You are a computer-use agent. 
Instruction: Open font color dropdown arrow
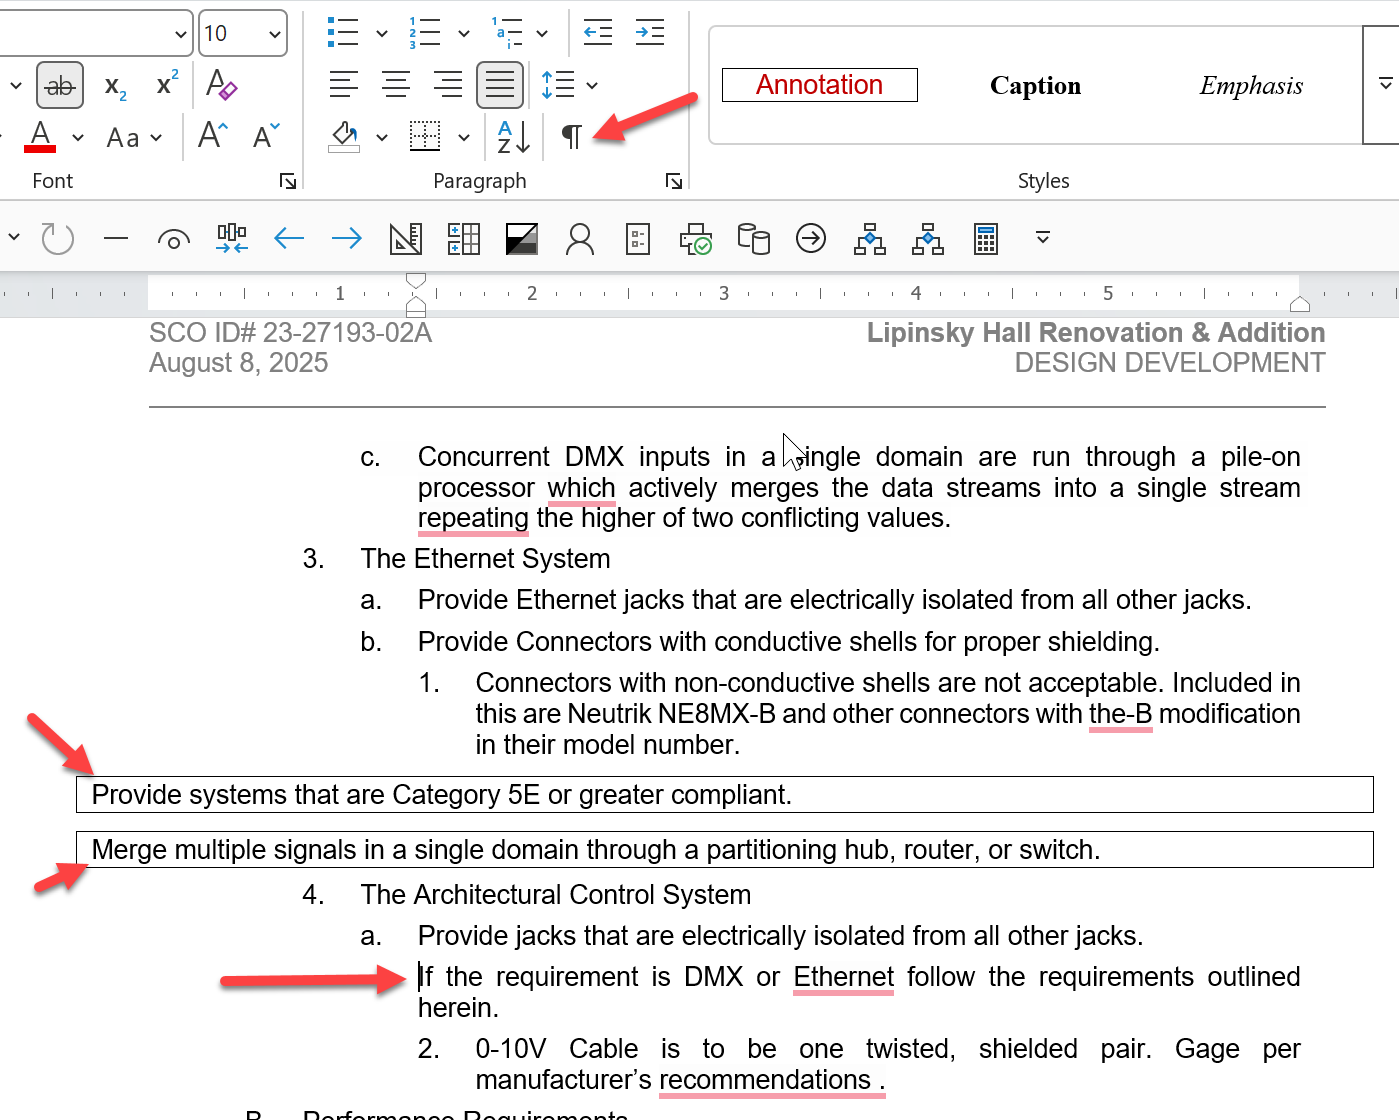78,137
